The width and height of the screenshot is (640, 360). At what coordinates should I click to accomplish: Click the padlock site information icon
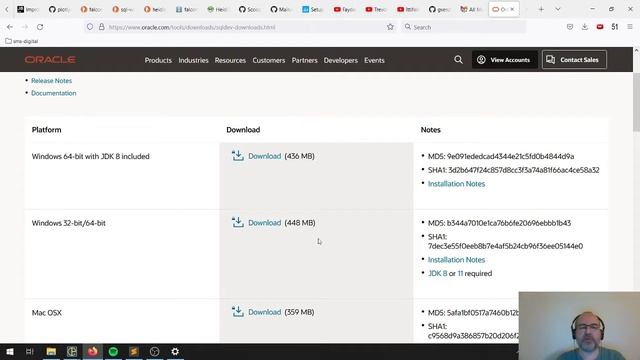(x=102, y=27)
